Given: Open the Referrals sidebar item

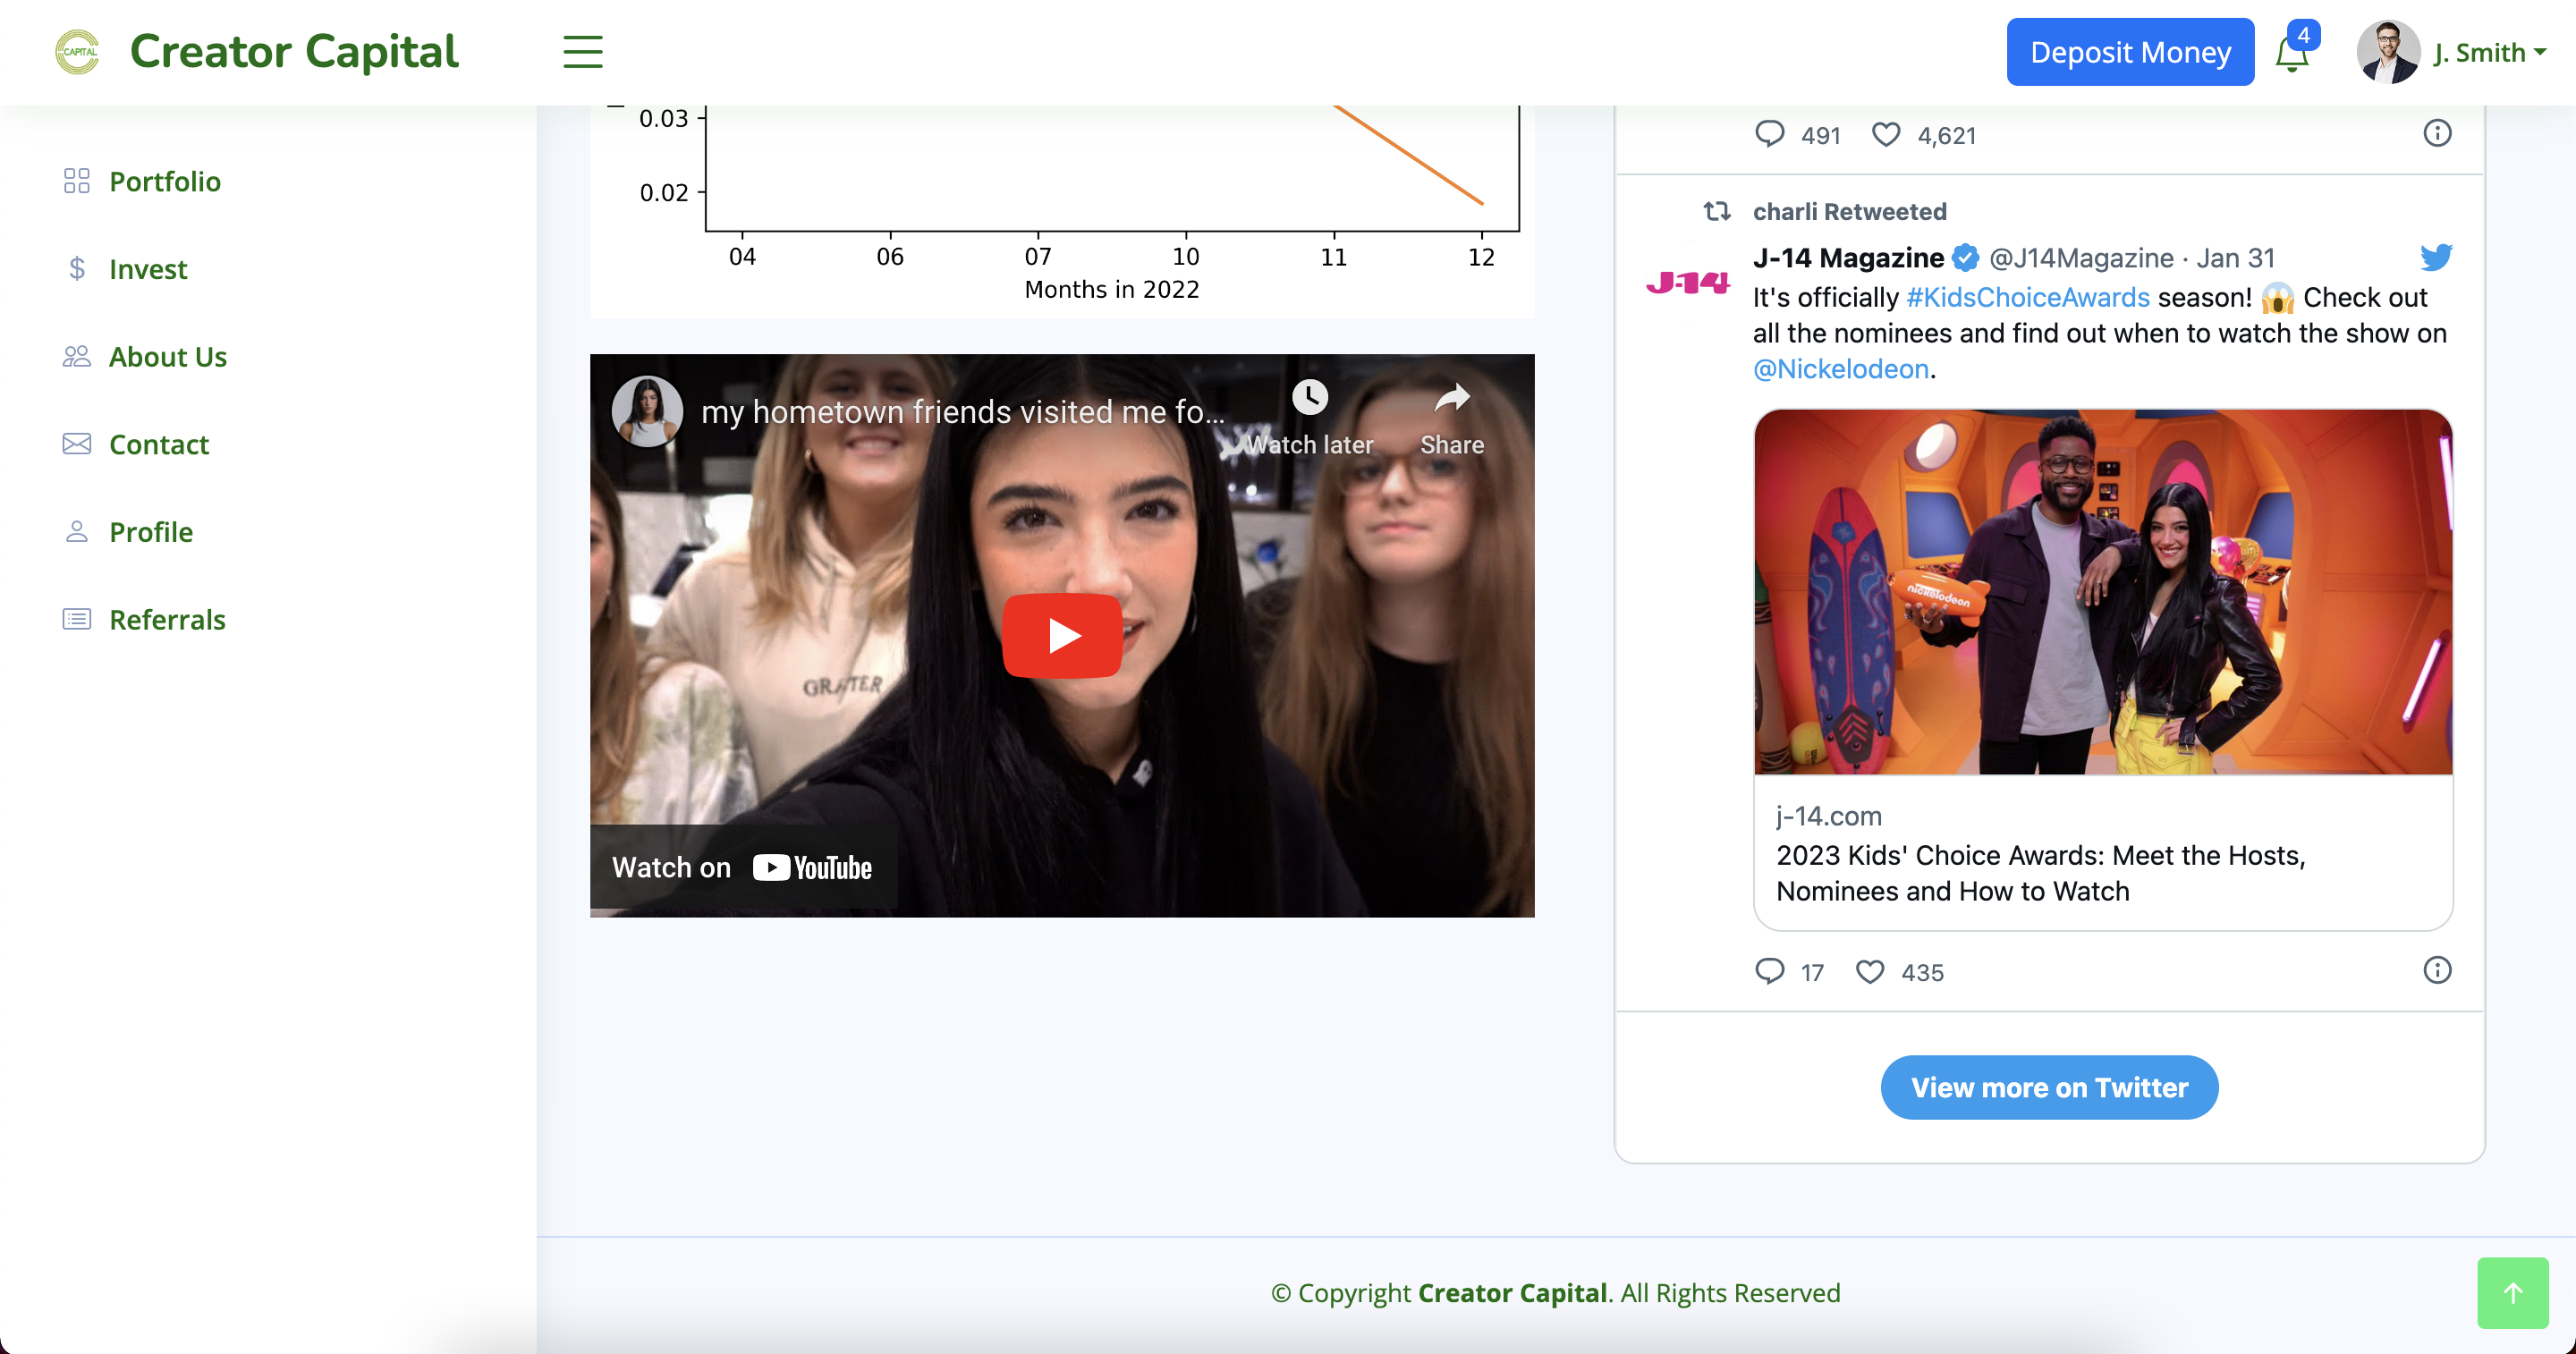Looking at the screenshot, I should [x=166, y=619].
